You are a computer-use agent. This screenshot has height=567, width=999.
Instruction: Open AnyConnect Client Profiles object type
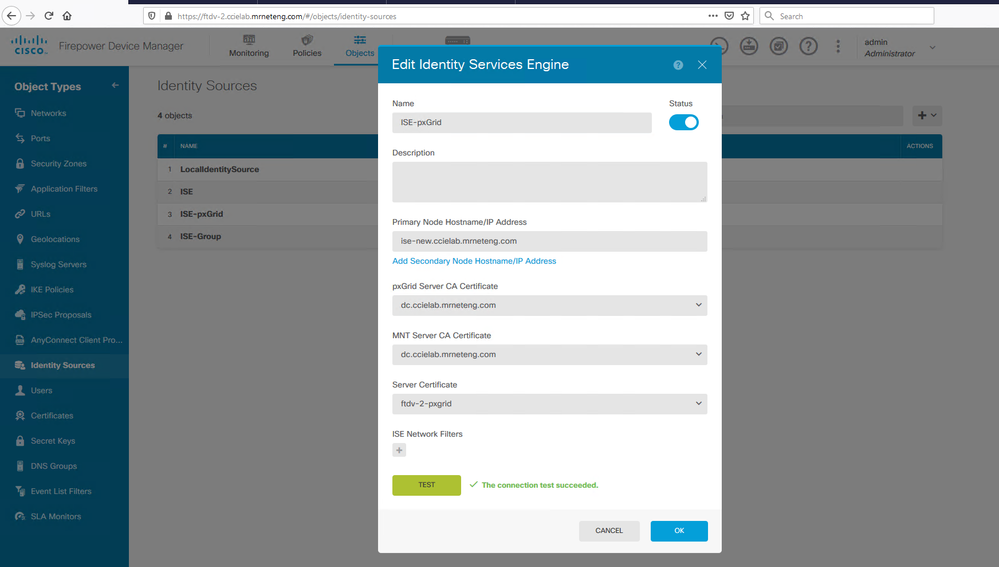pyautogui.click(x=76, y=340)
